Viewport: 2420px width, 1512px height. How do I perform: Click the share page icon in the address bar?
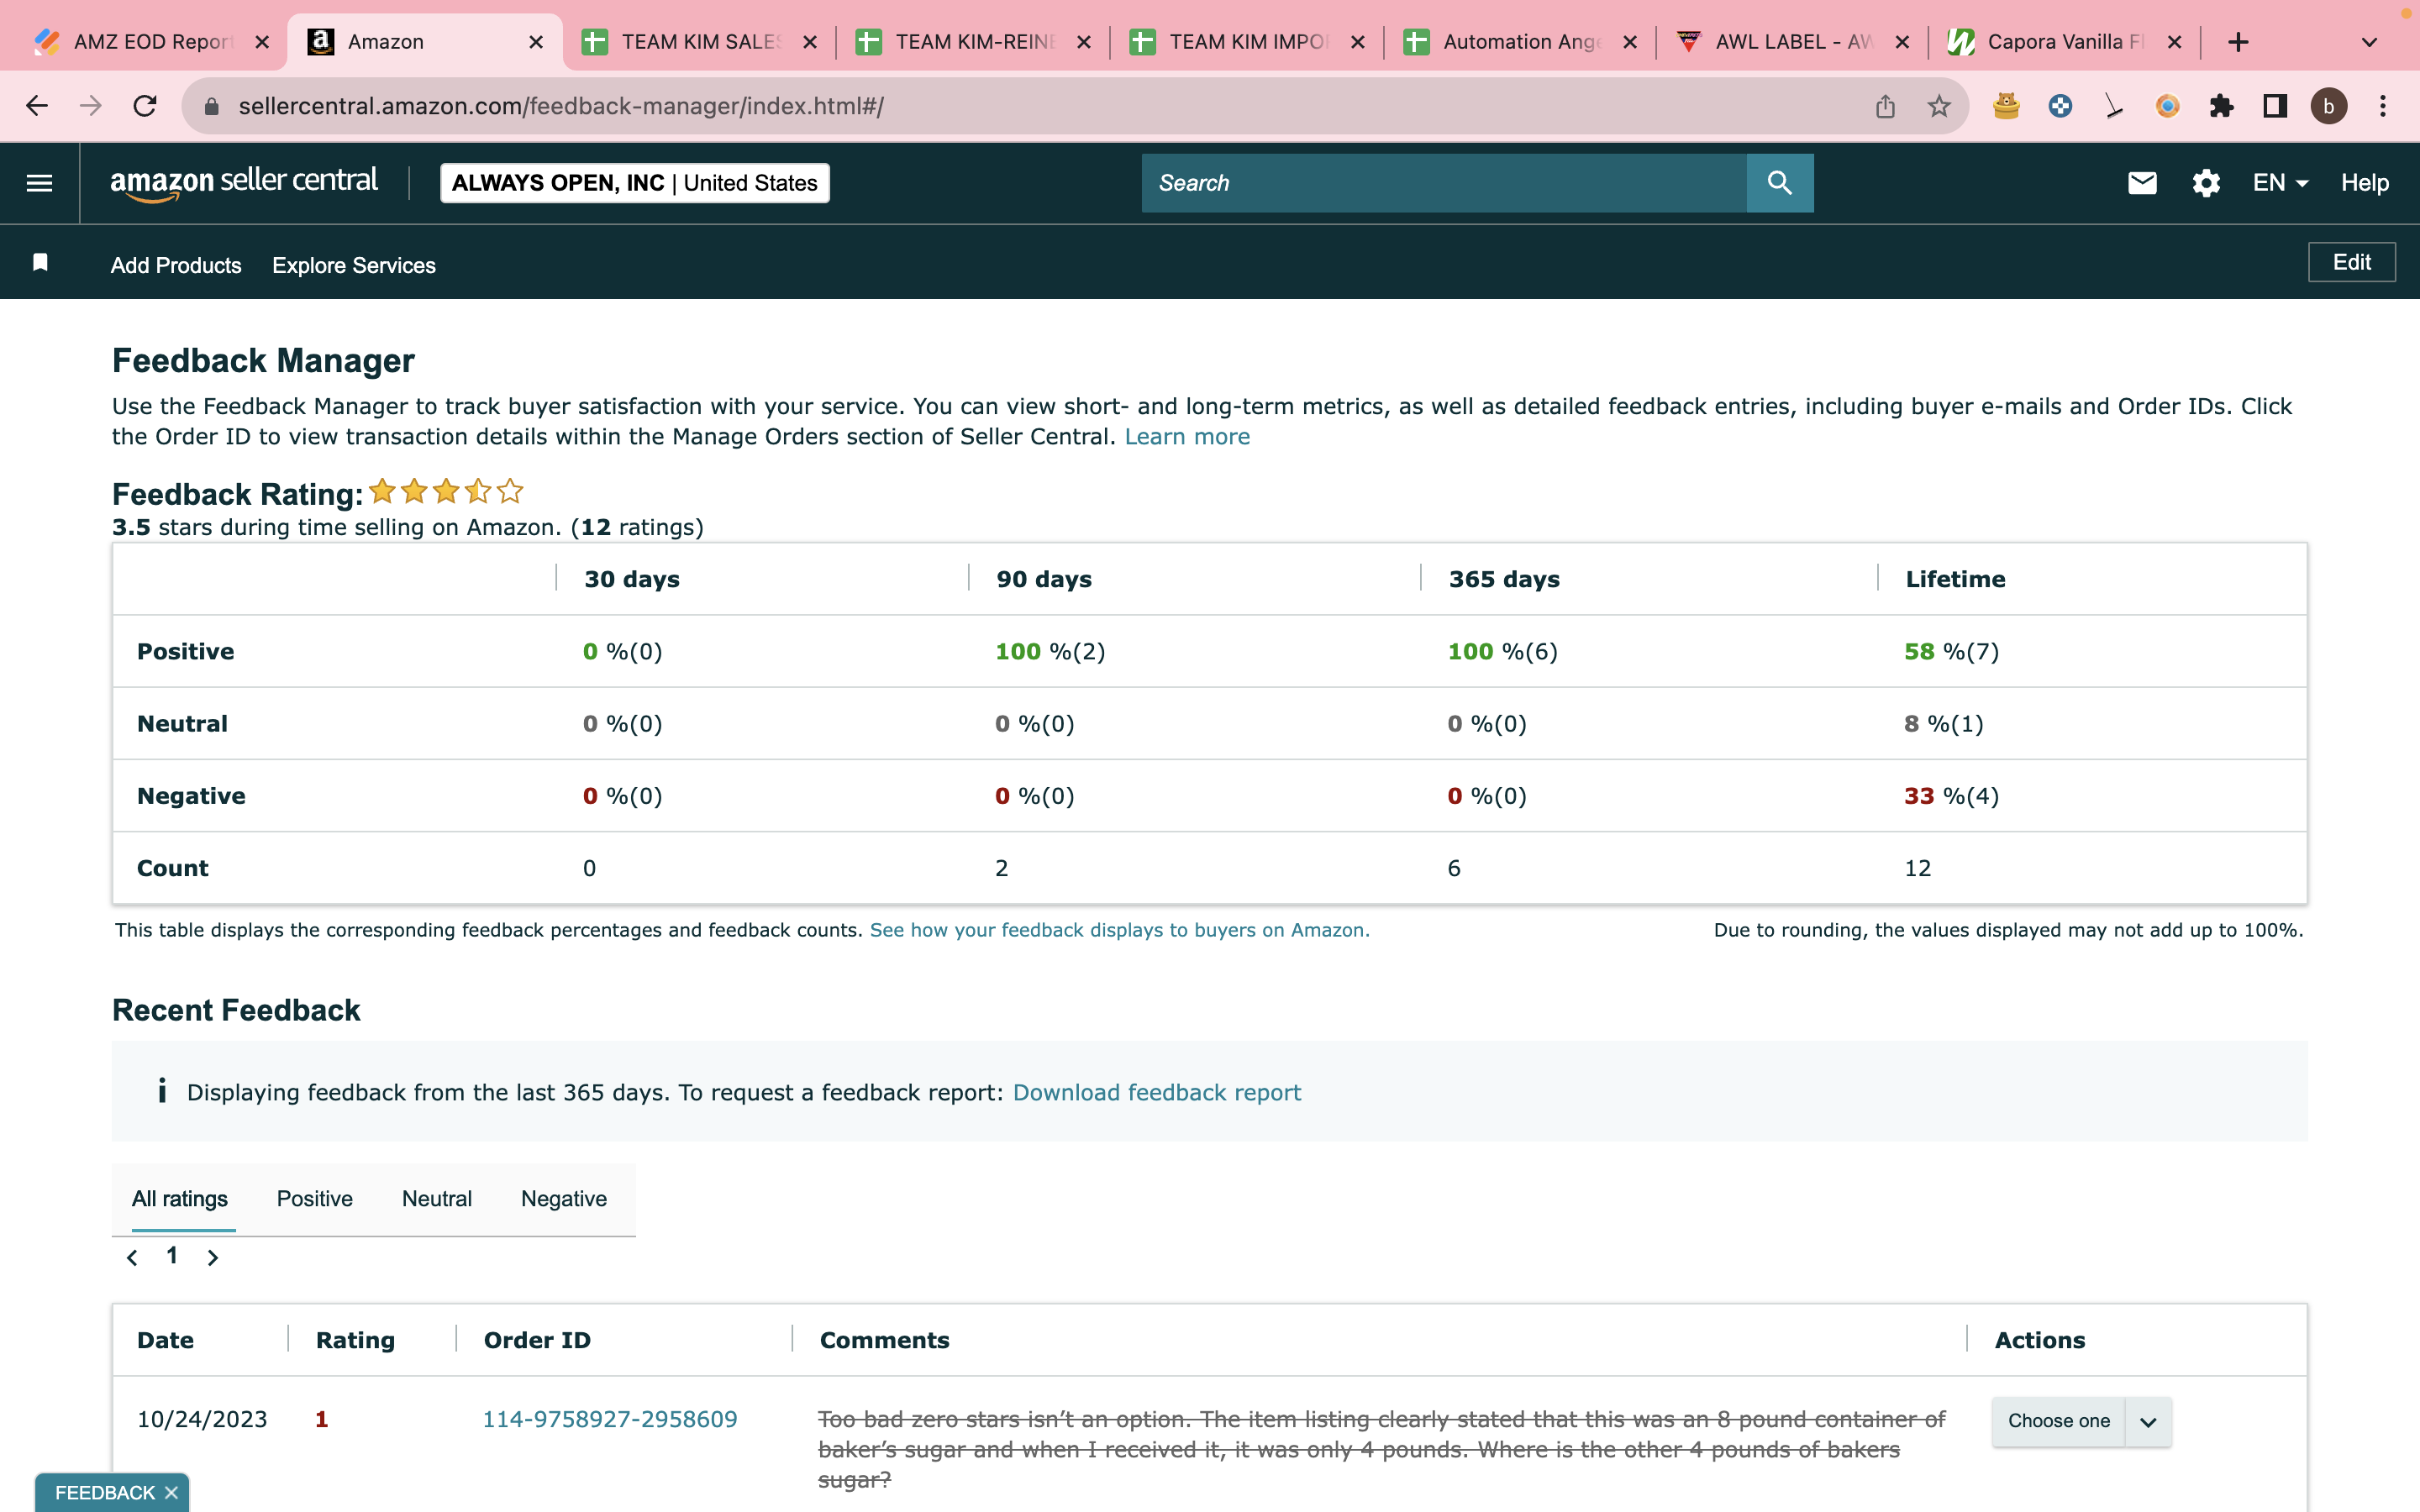point(1885,106)
